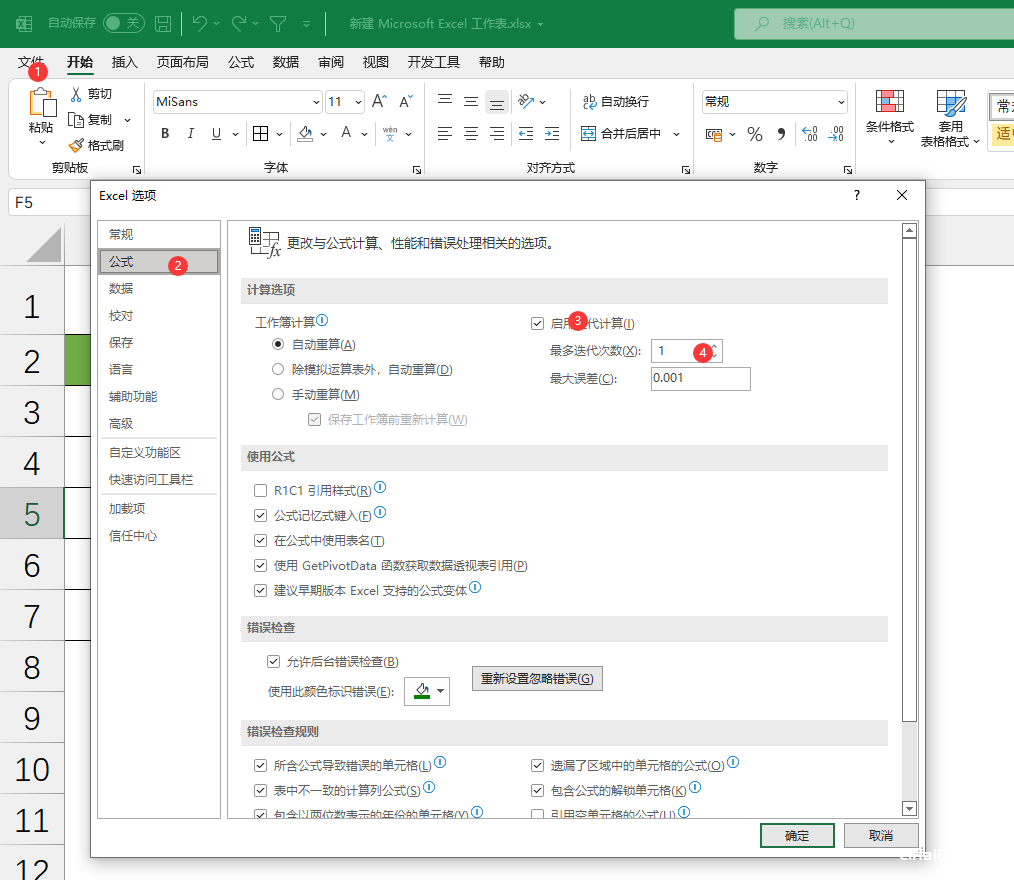This screenshot has width=1014, height=880.
Task: Click the 确定 (OK) button
Action: coord(797,835)
